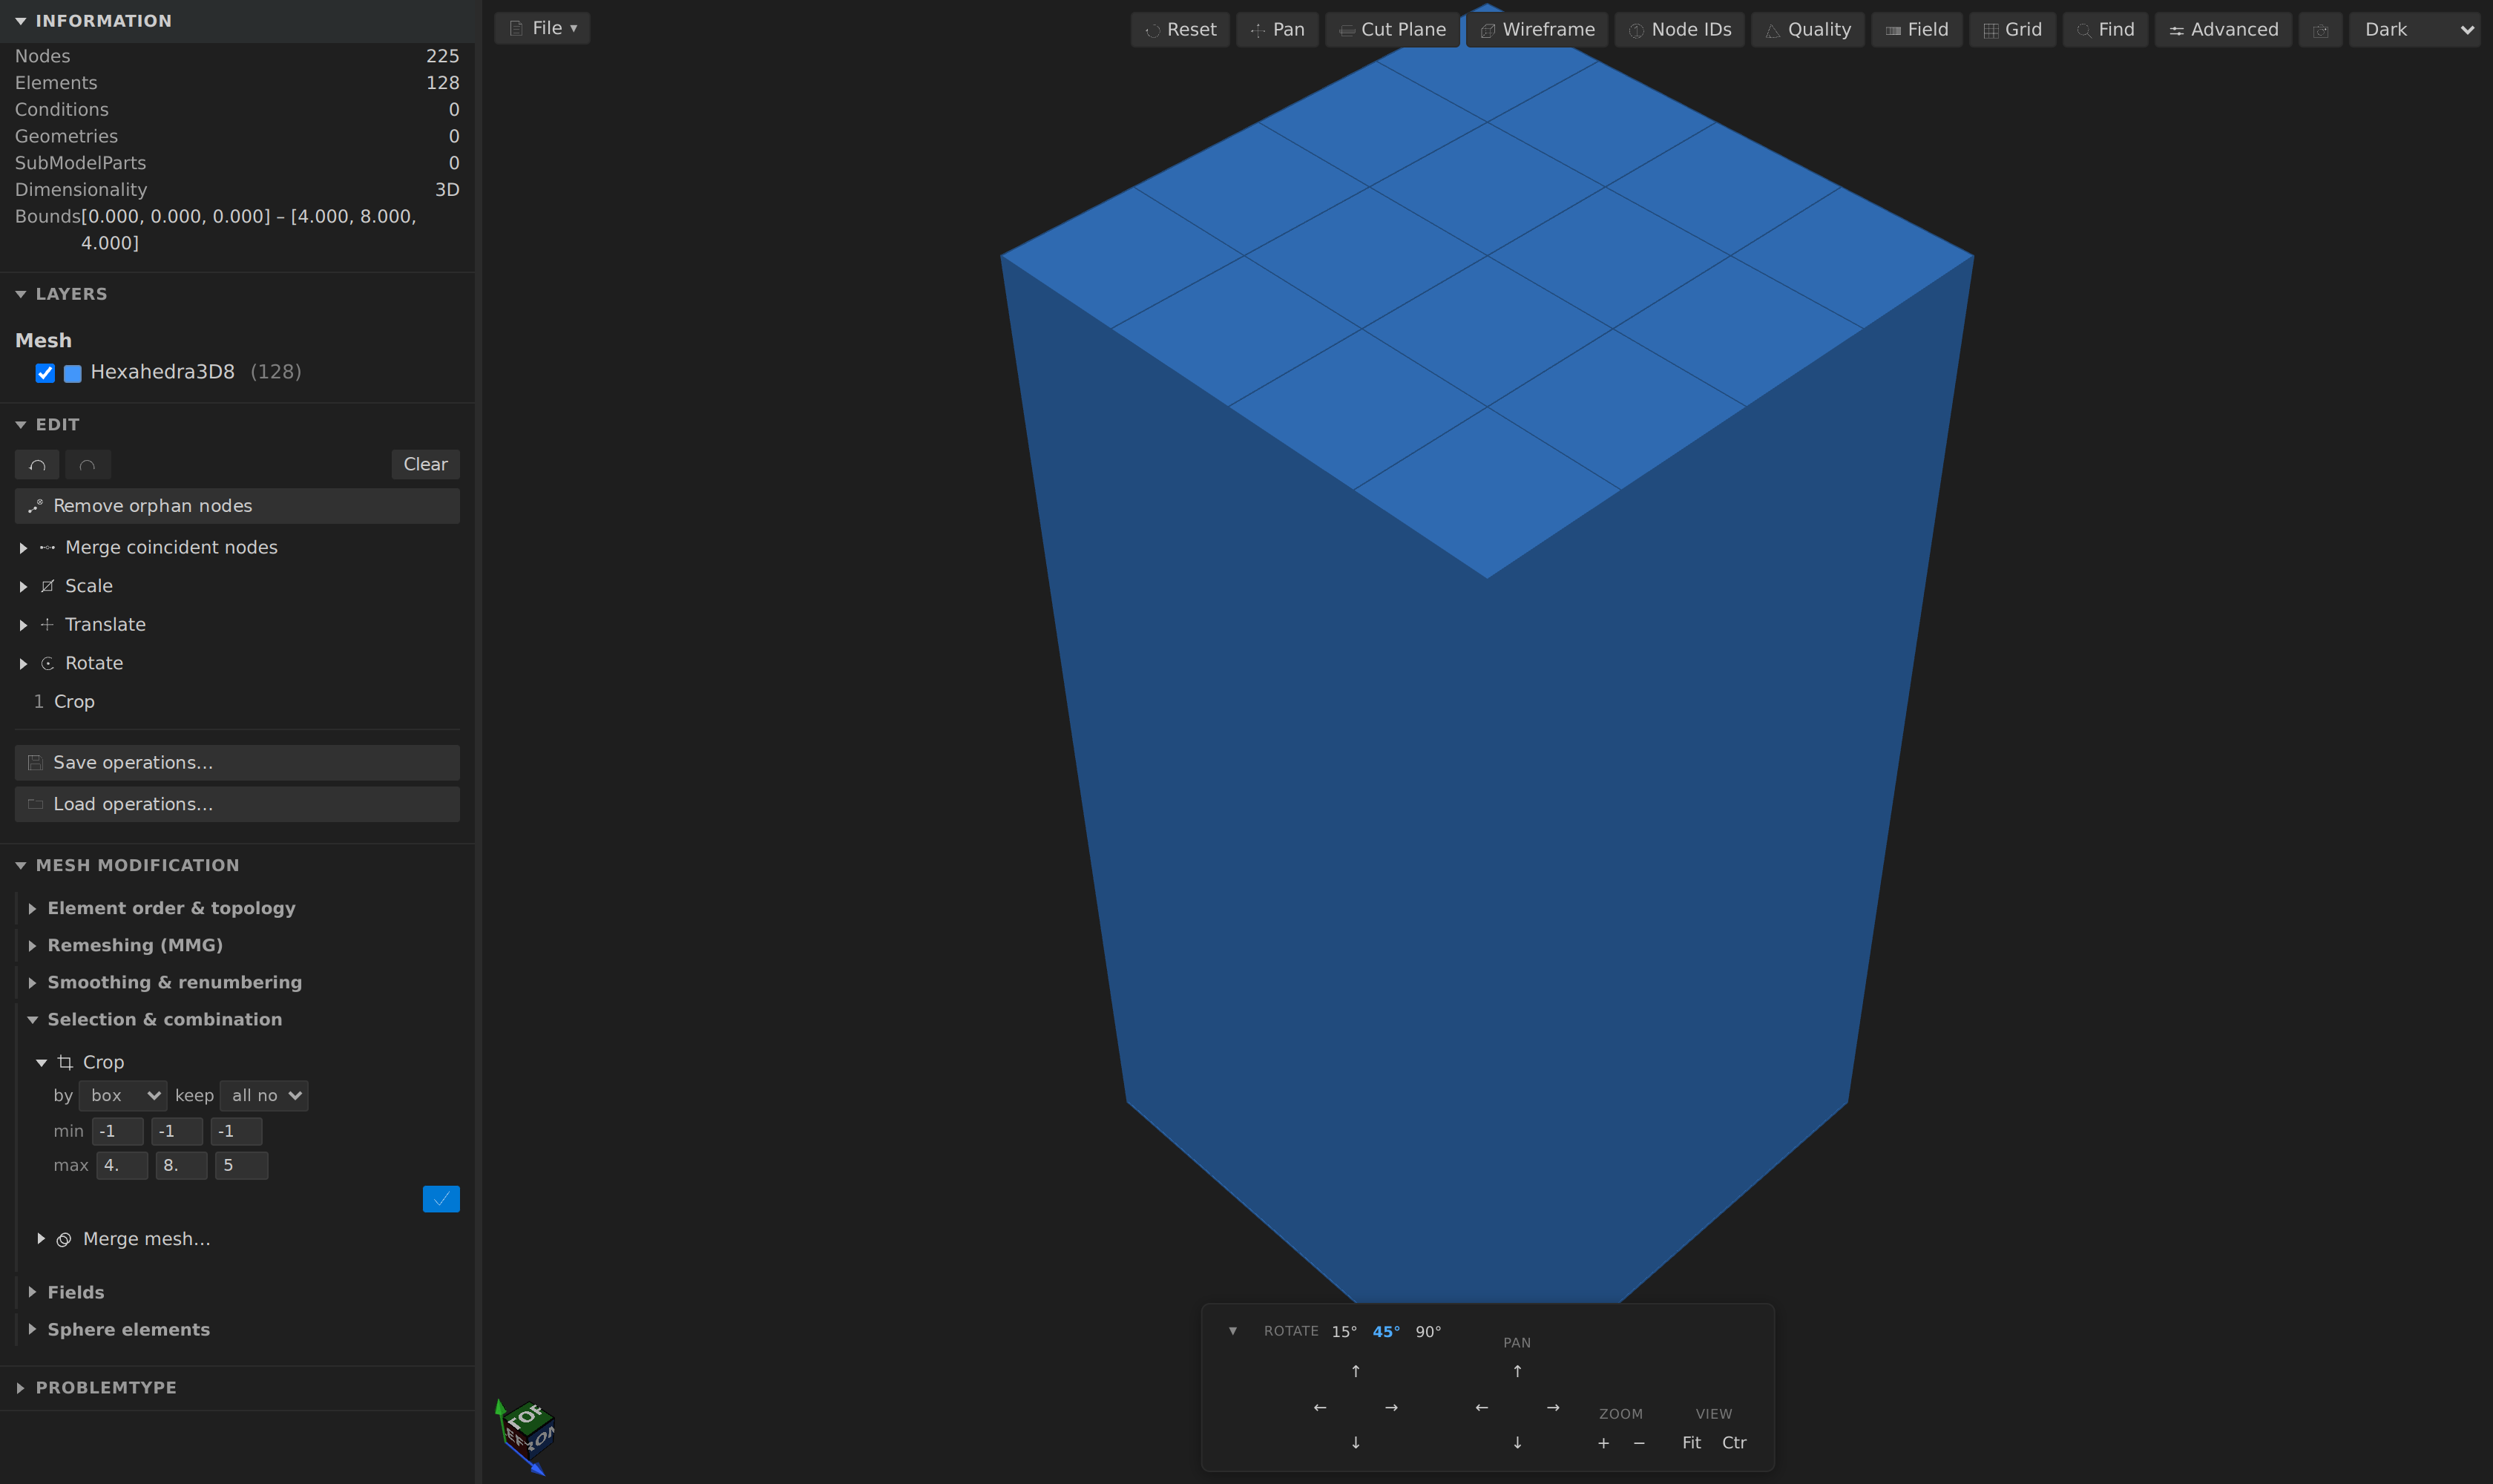Uncheck the Hexahedra3D8 layer checkbox

click(x=45, y=373)
